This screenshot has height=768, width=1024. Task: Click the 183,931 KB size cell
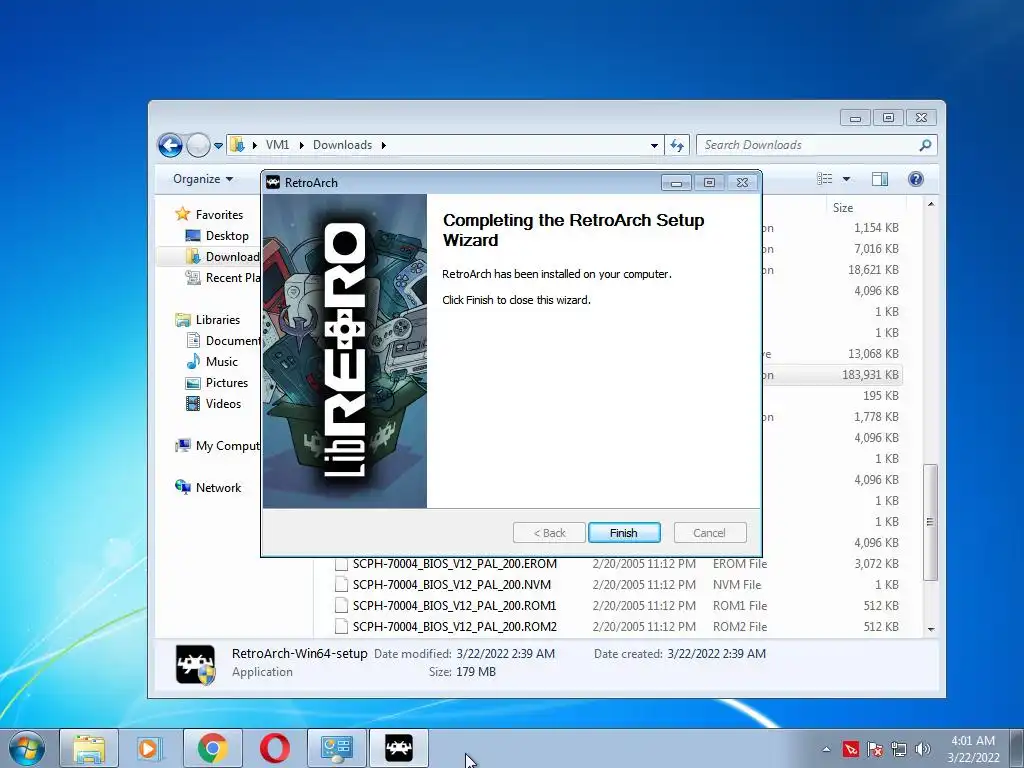click(x=870, y=375)
